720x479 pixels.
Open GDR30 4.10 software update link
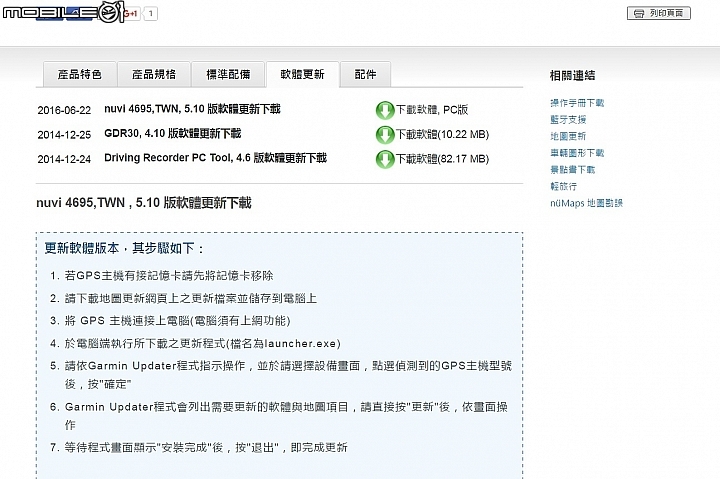coord(173,134)
